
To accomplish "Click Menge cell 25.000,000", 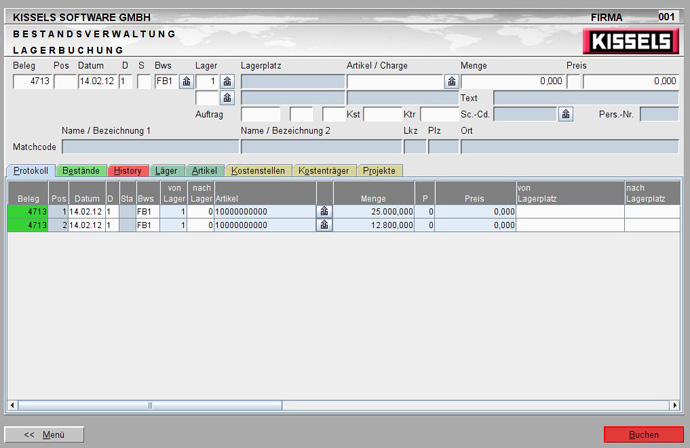I will [374, 212].
